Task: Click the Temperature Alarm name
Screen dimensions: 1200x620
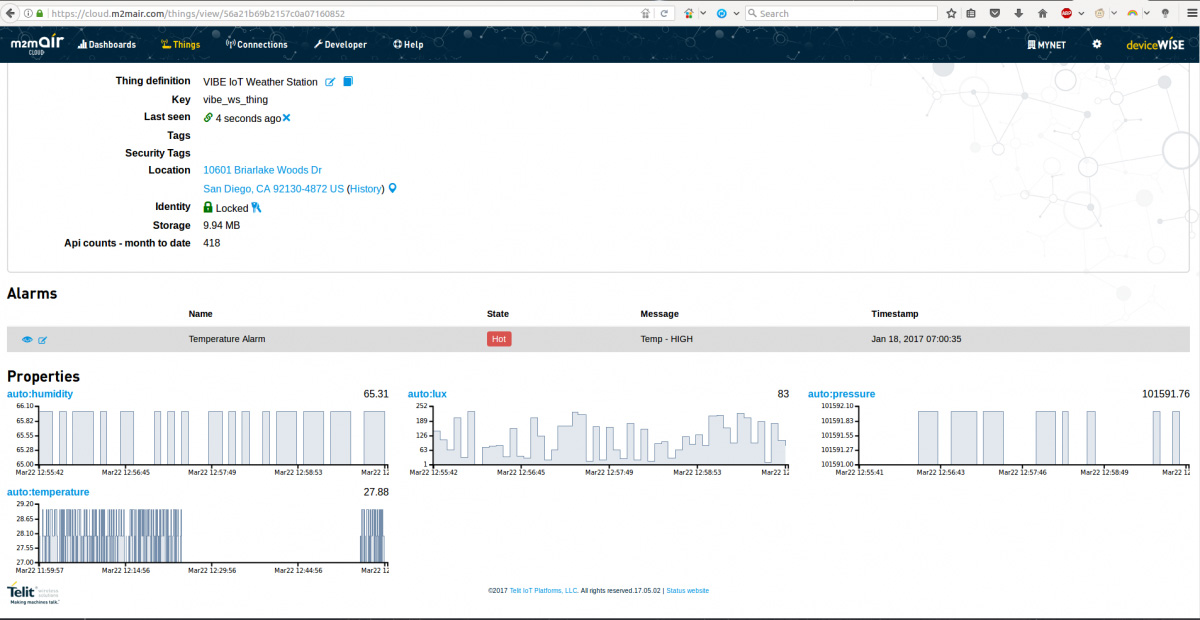Action: (x=227, y=339)
